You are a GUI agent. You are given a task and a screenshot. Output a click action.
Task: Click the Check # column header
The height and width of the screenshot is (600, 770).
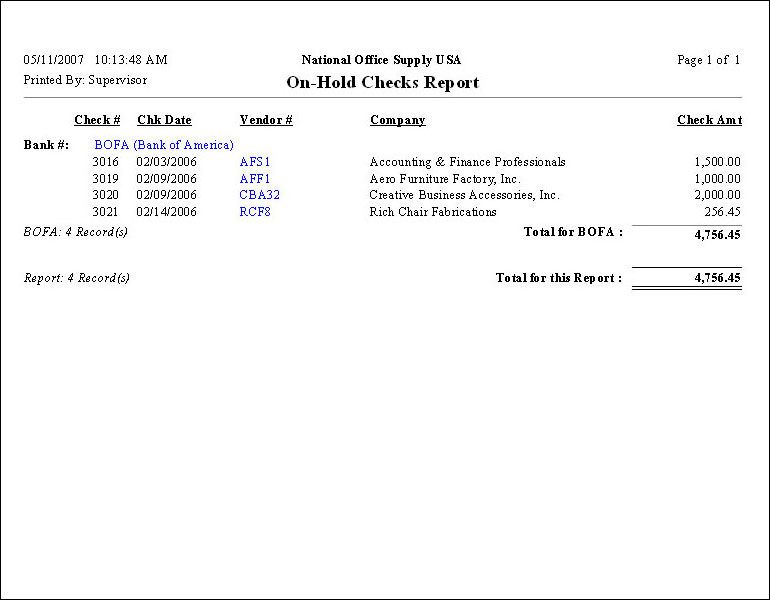[97, 120]
